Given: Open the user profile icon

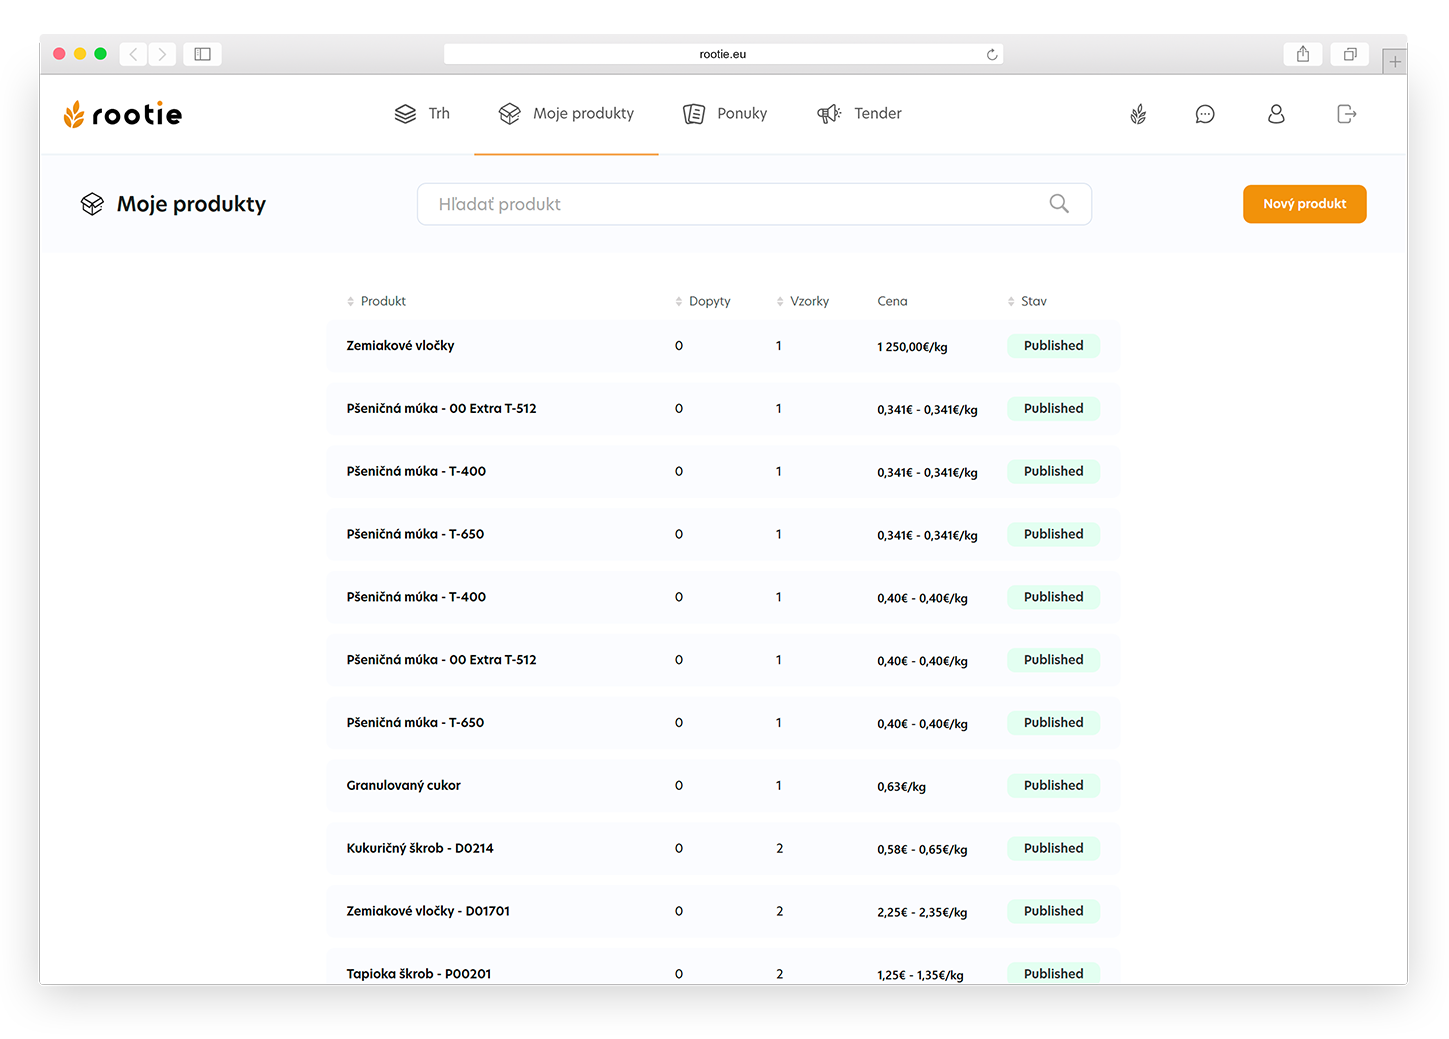Looking at the screenshot, I should point(1276,114).
